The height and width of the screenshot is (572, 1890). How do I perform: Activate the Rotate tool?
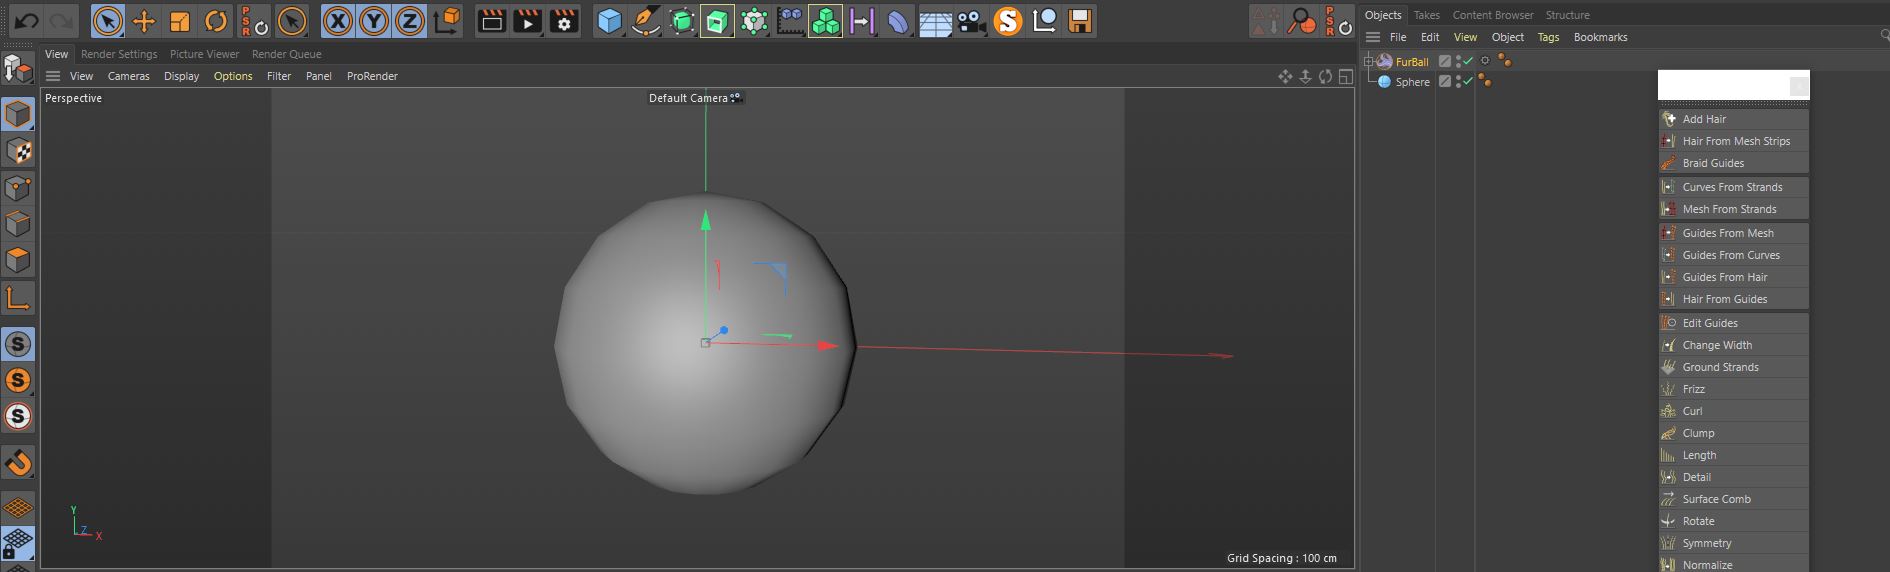[x=216, y=21]
